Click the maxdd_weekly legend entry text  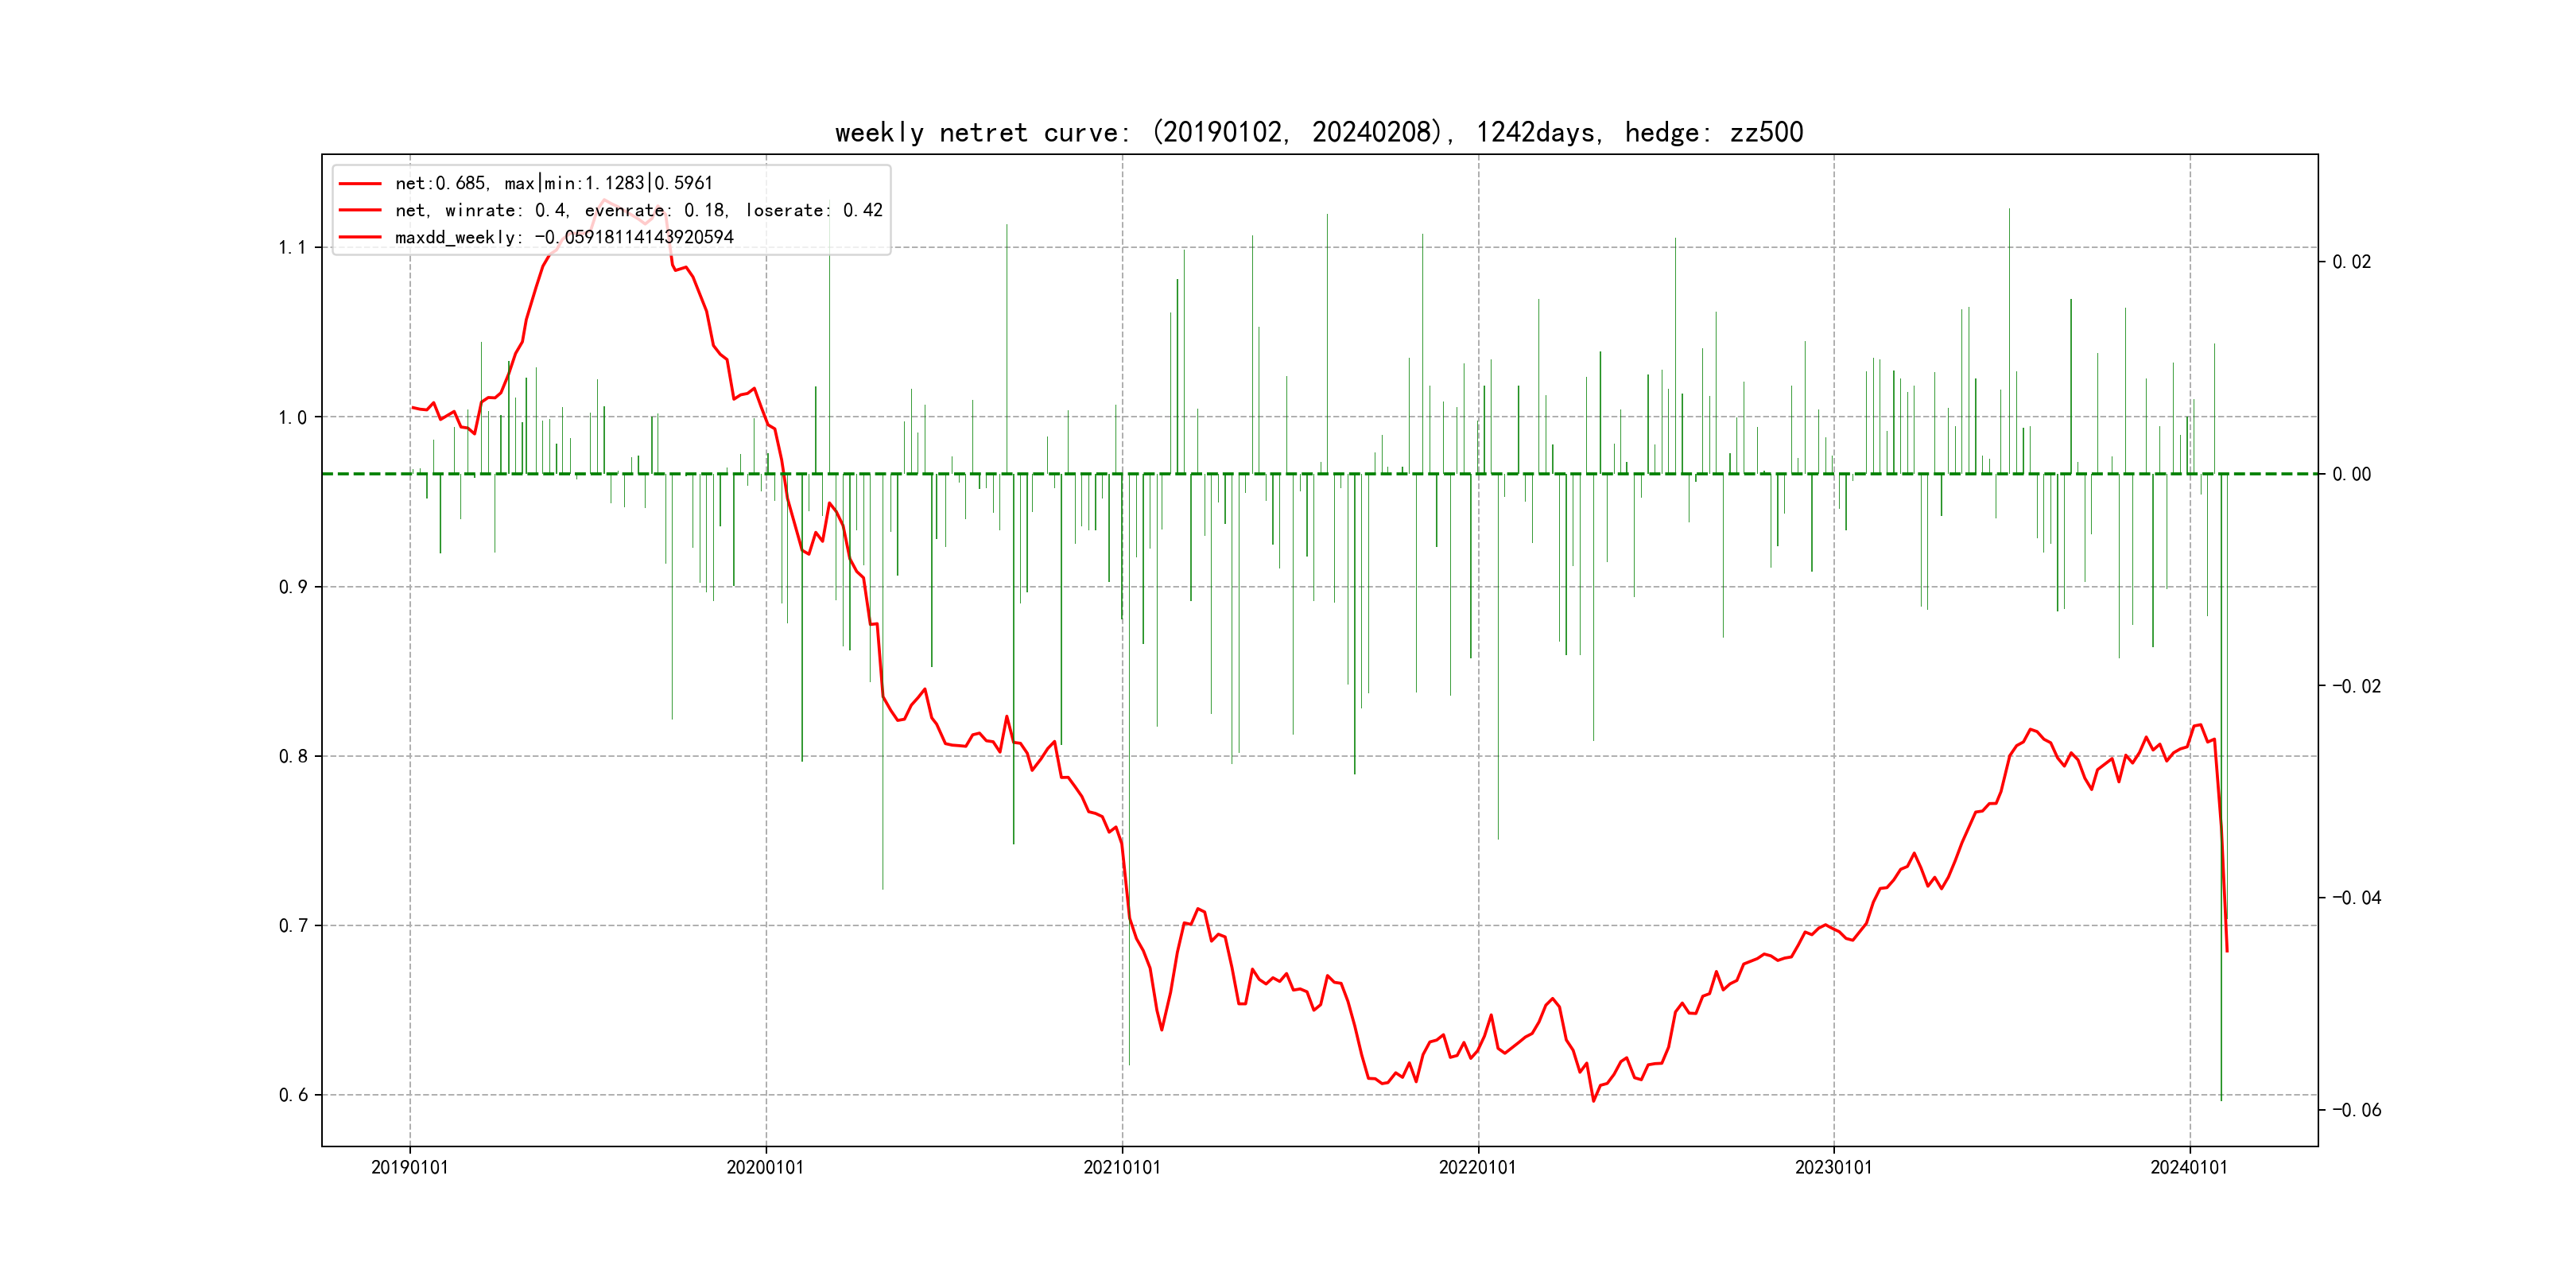[564, 237]
